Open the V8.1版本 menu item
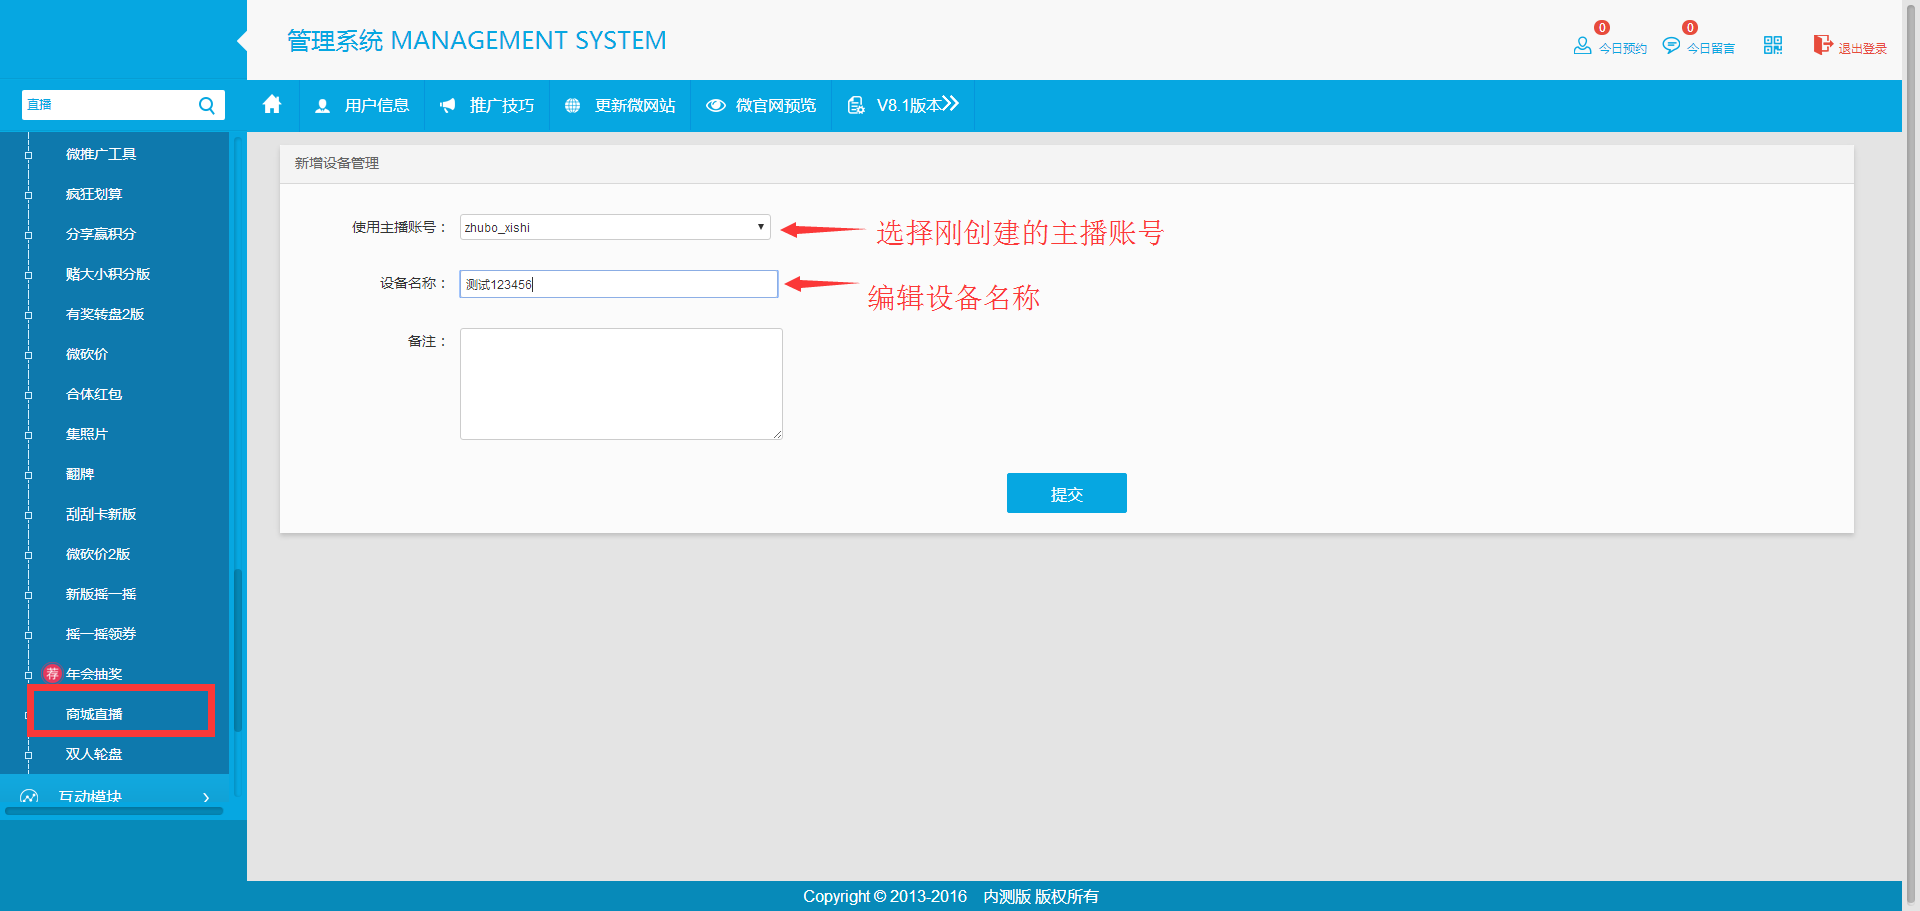This screenshot has width=1920, height=911. [903, 105]
